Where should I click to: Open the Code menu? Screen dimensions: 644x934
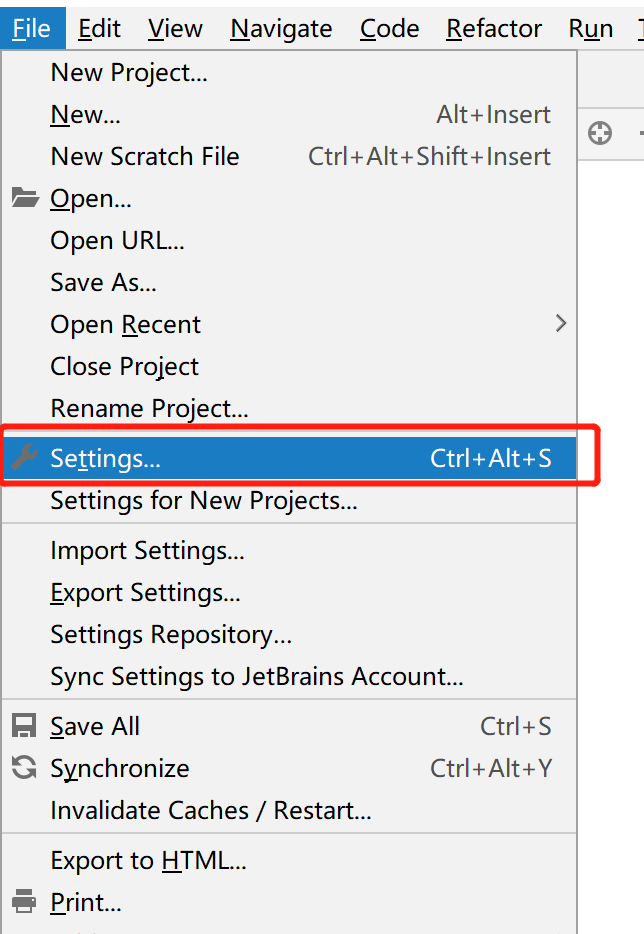point(390,28)
